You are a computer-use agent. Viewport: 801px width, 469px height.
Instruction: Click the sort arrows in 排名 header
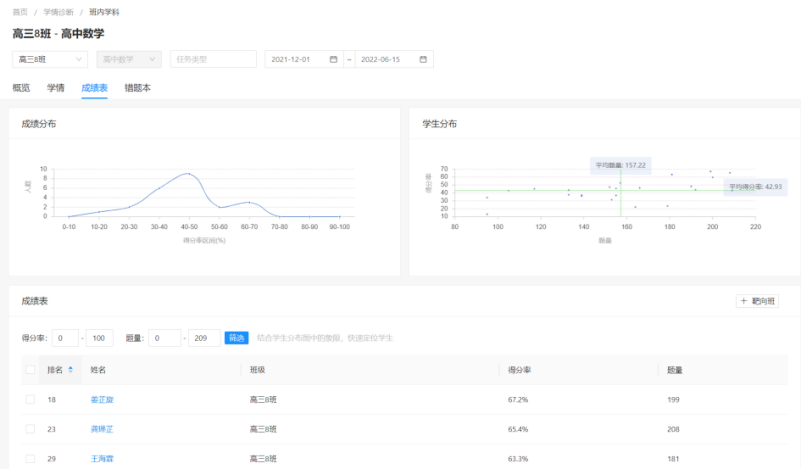pyautogui.click(x=70, y=369)
